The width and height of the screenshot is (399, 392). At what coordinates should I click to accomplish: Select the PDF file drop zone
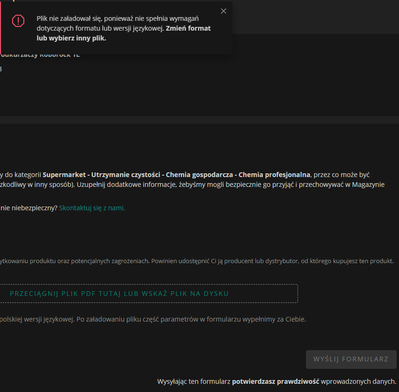pos(149,294)
